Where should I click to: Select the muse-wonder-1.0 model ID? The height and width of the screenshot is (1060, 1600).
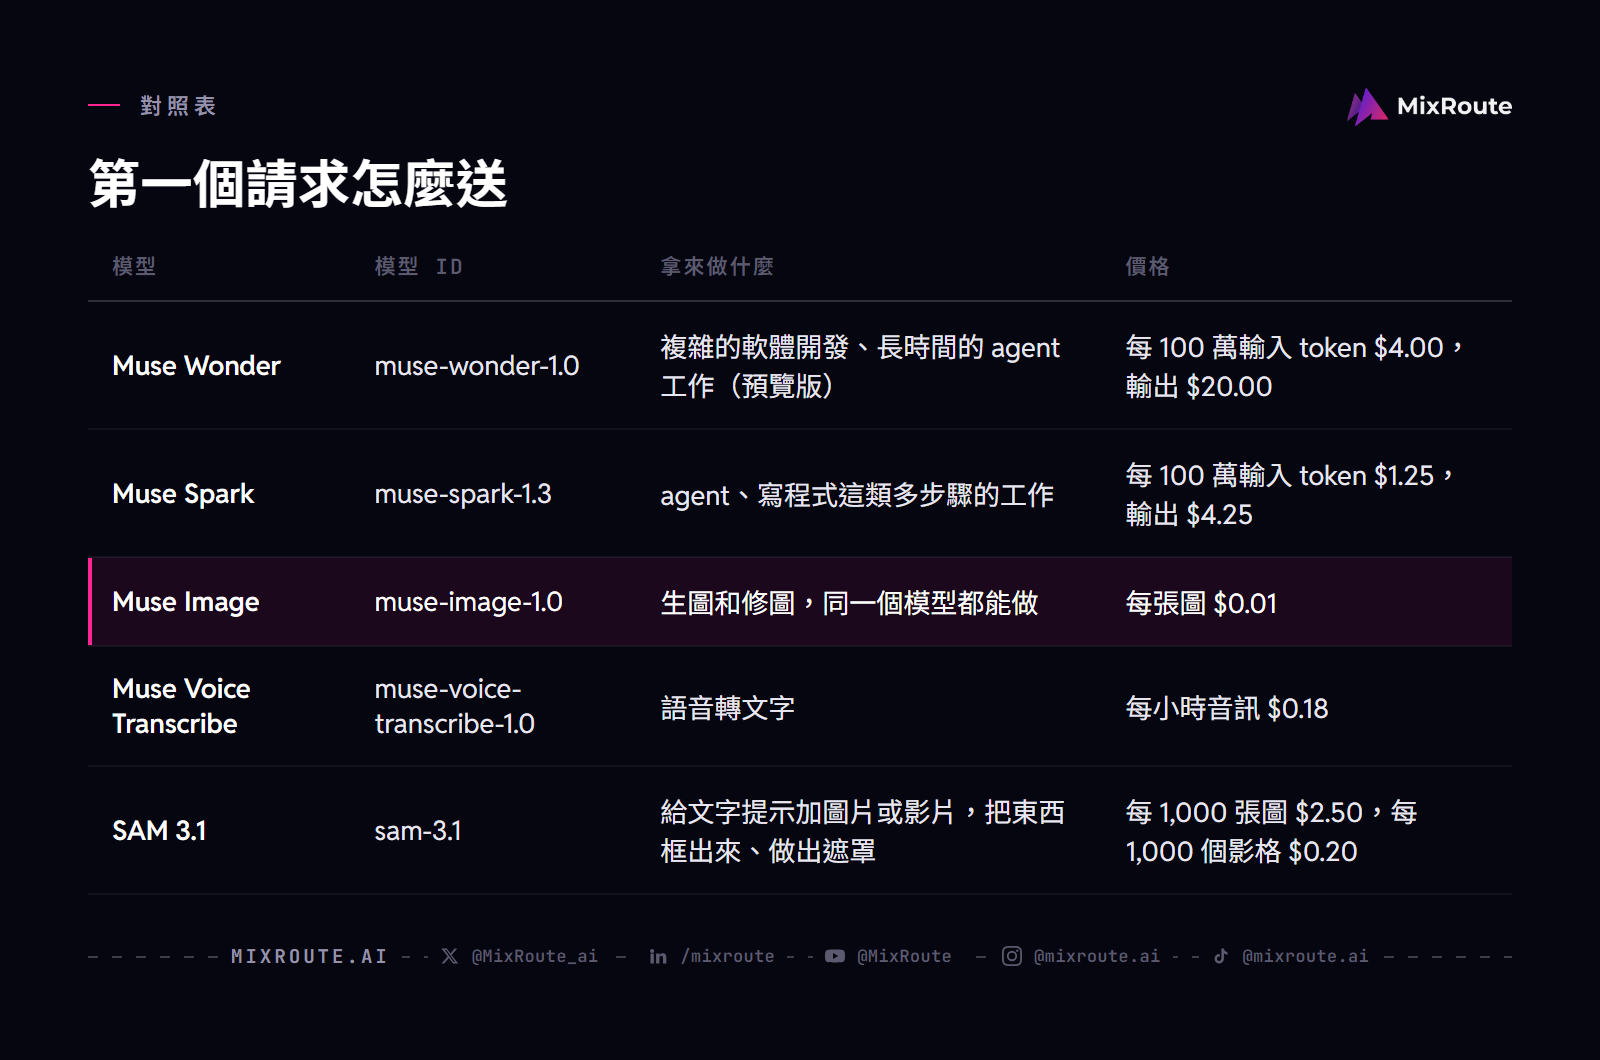pos(477,366)
